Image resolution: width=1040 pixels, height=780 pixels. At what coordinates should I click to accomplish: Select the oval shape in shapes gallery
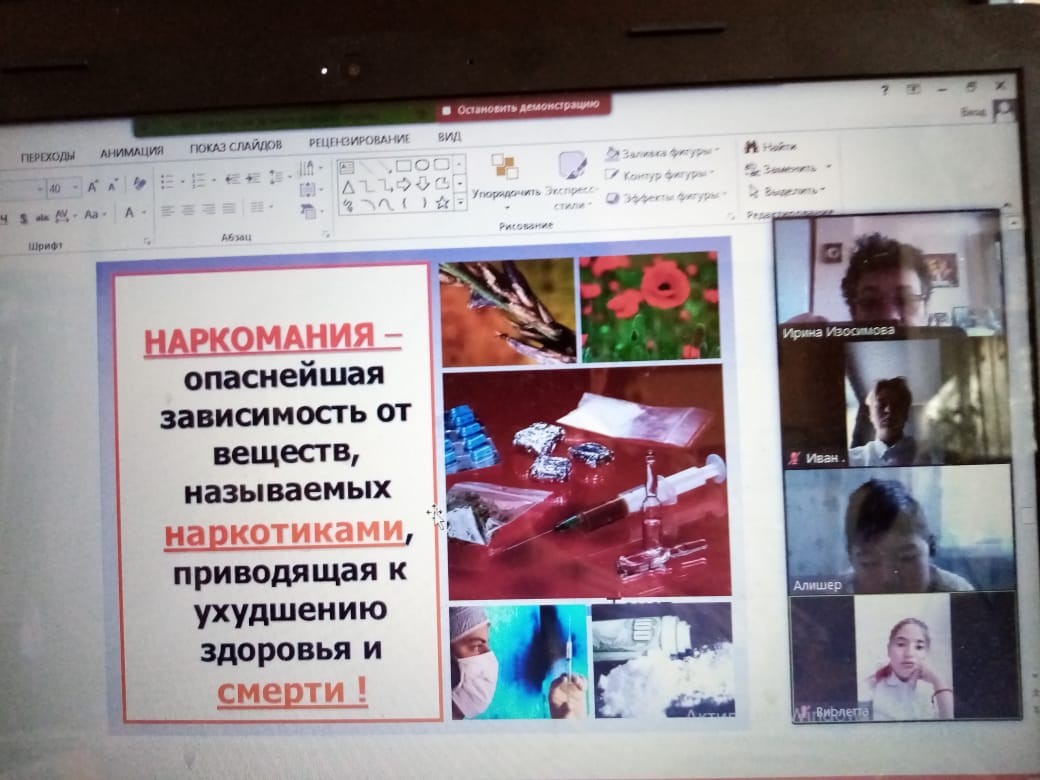pos(422,165)
